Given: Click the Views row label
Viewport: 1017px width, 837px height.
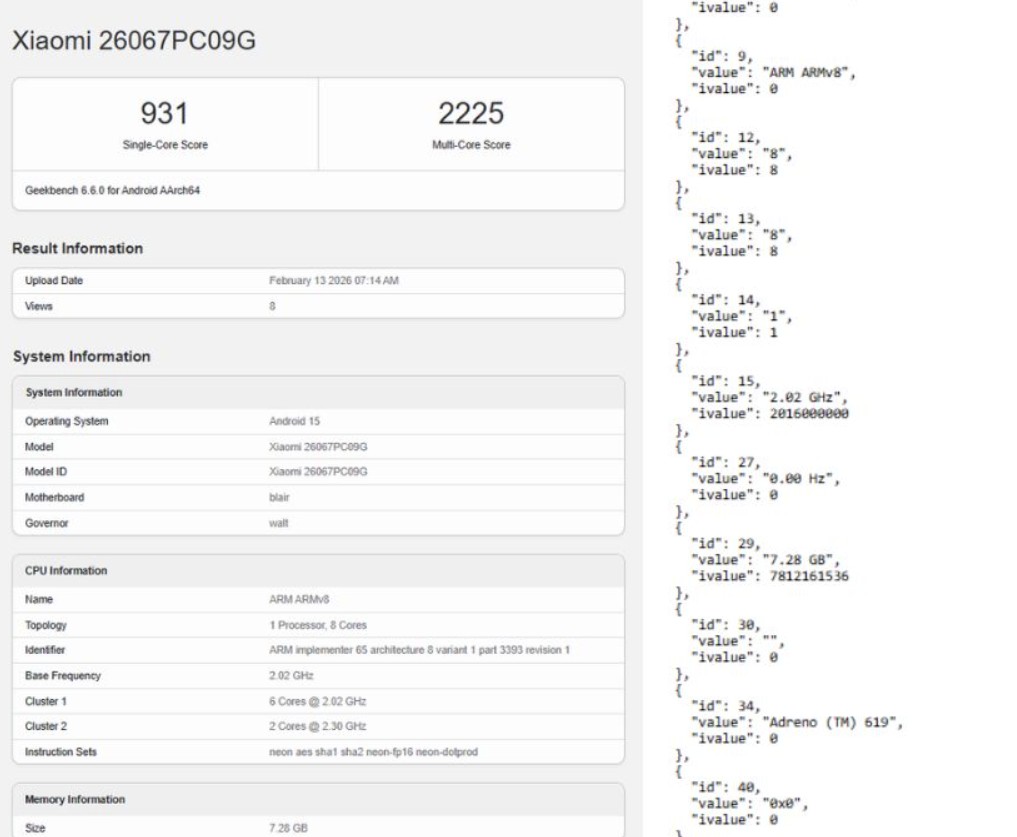Looking at the screenshot, I should pyautogui.click(x=39, y=306).
